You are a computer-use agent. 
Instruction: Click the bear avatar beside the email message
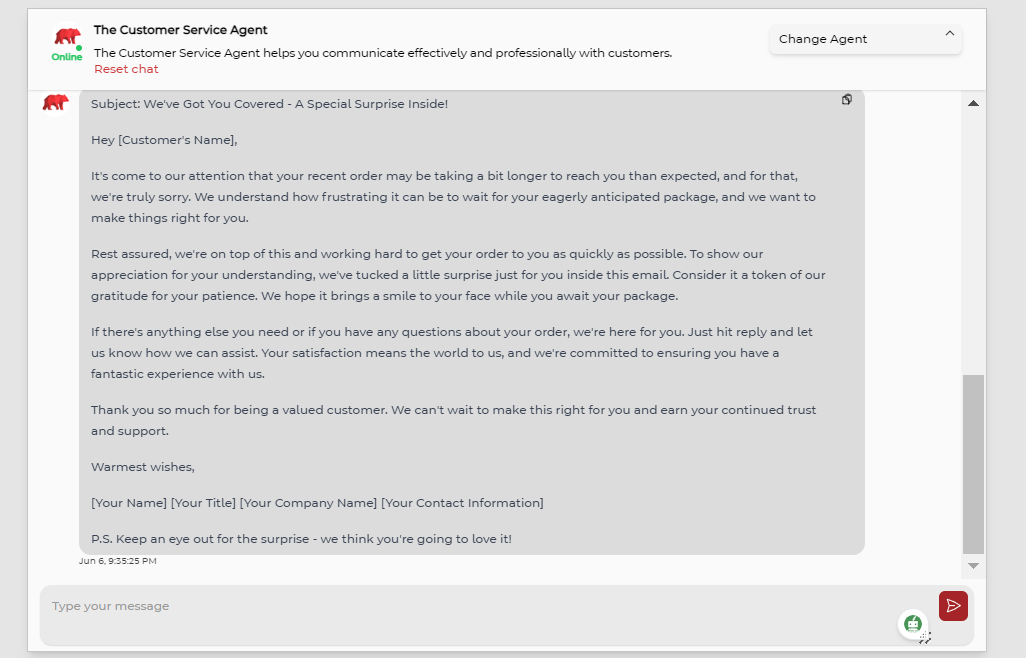55,102
